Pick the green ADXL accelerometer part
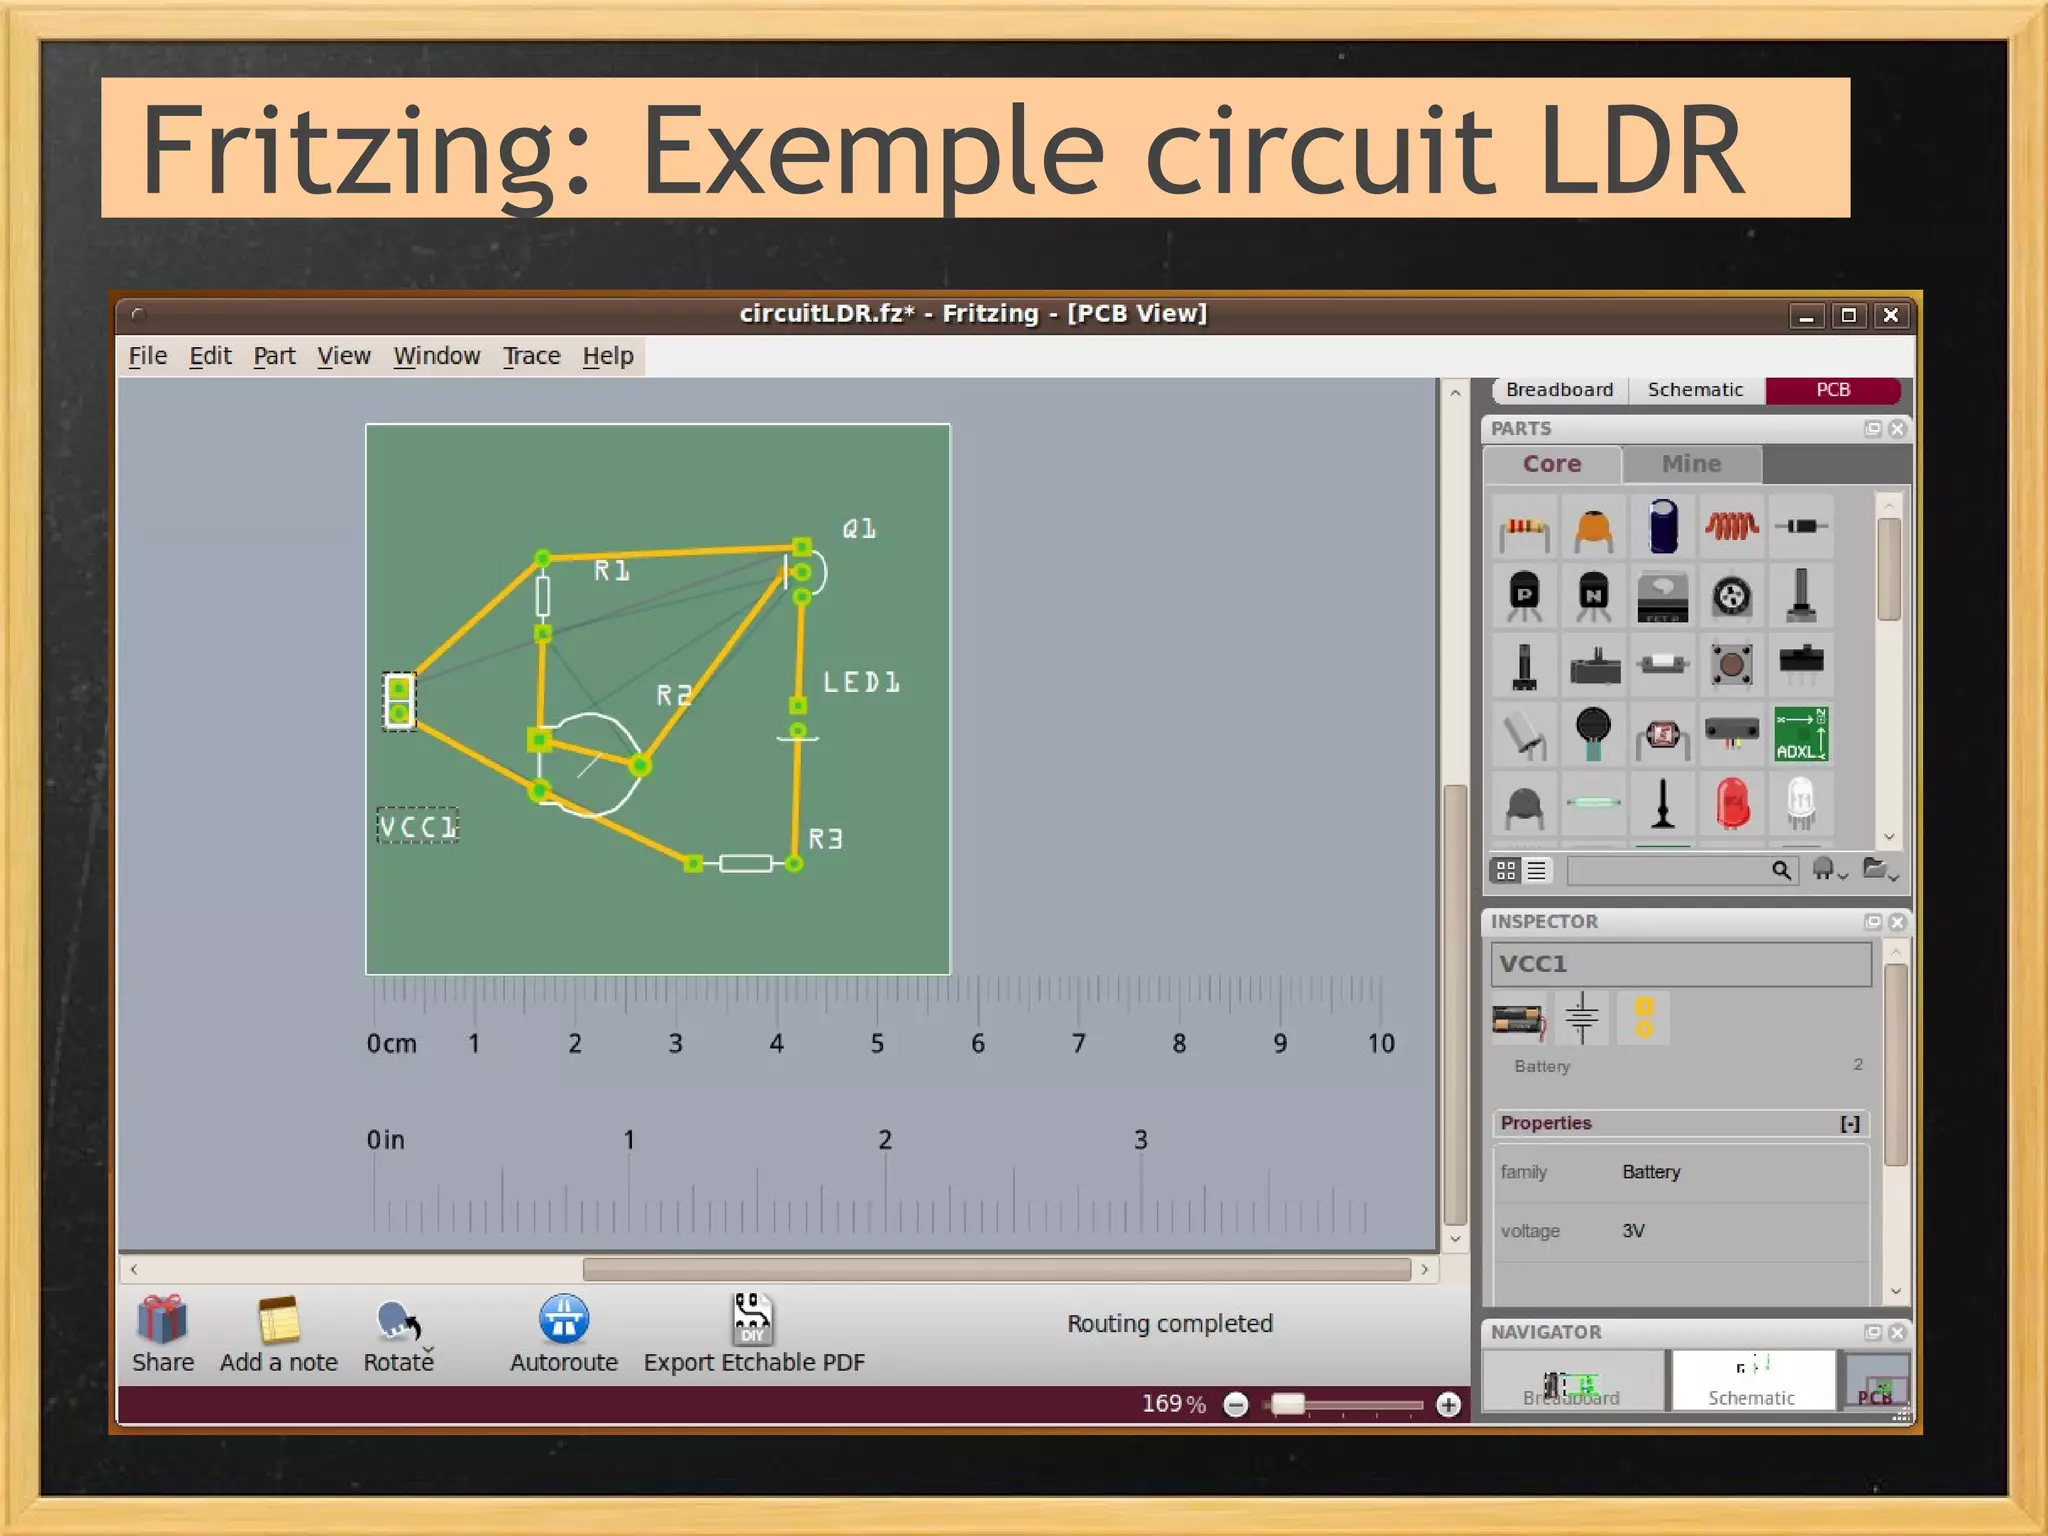The height and width of the screenshot is (1536, 2048). tap(1801, 734)
